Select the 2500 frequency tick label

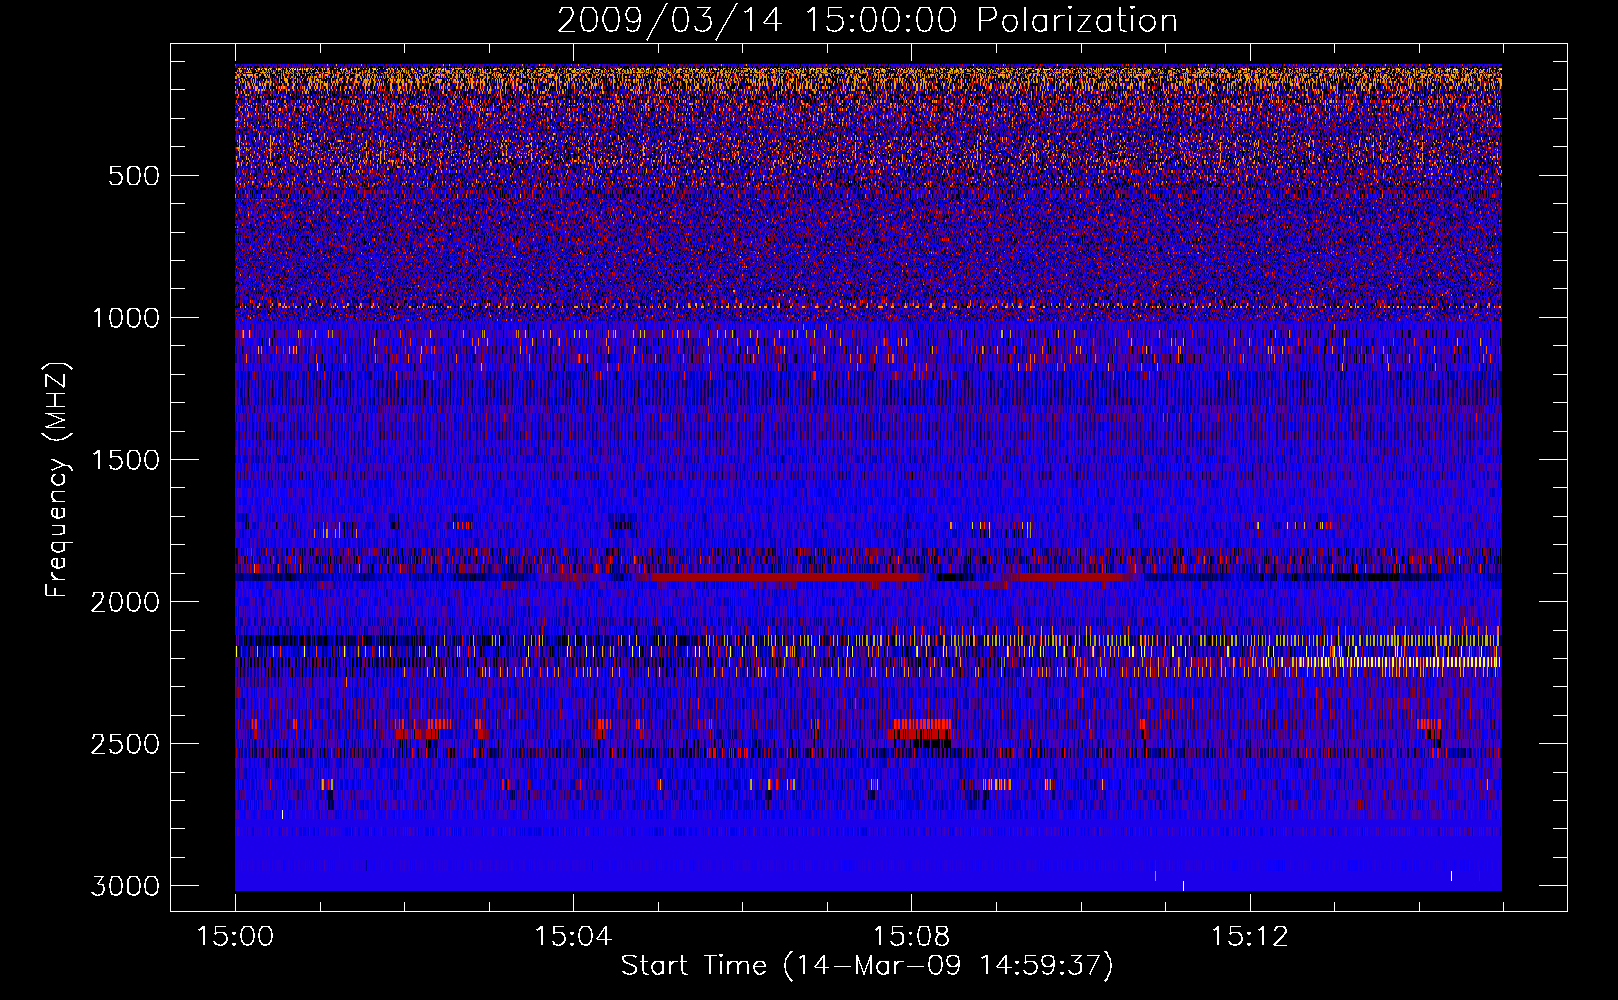click(125, 744)
